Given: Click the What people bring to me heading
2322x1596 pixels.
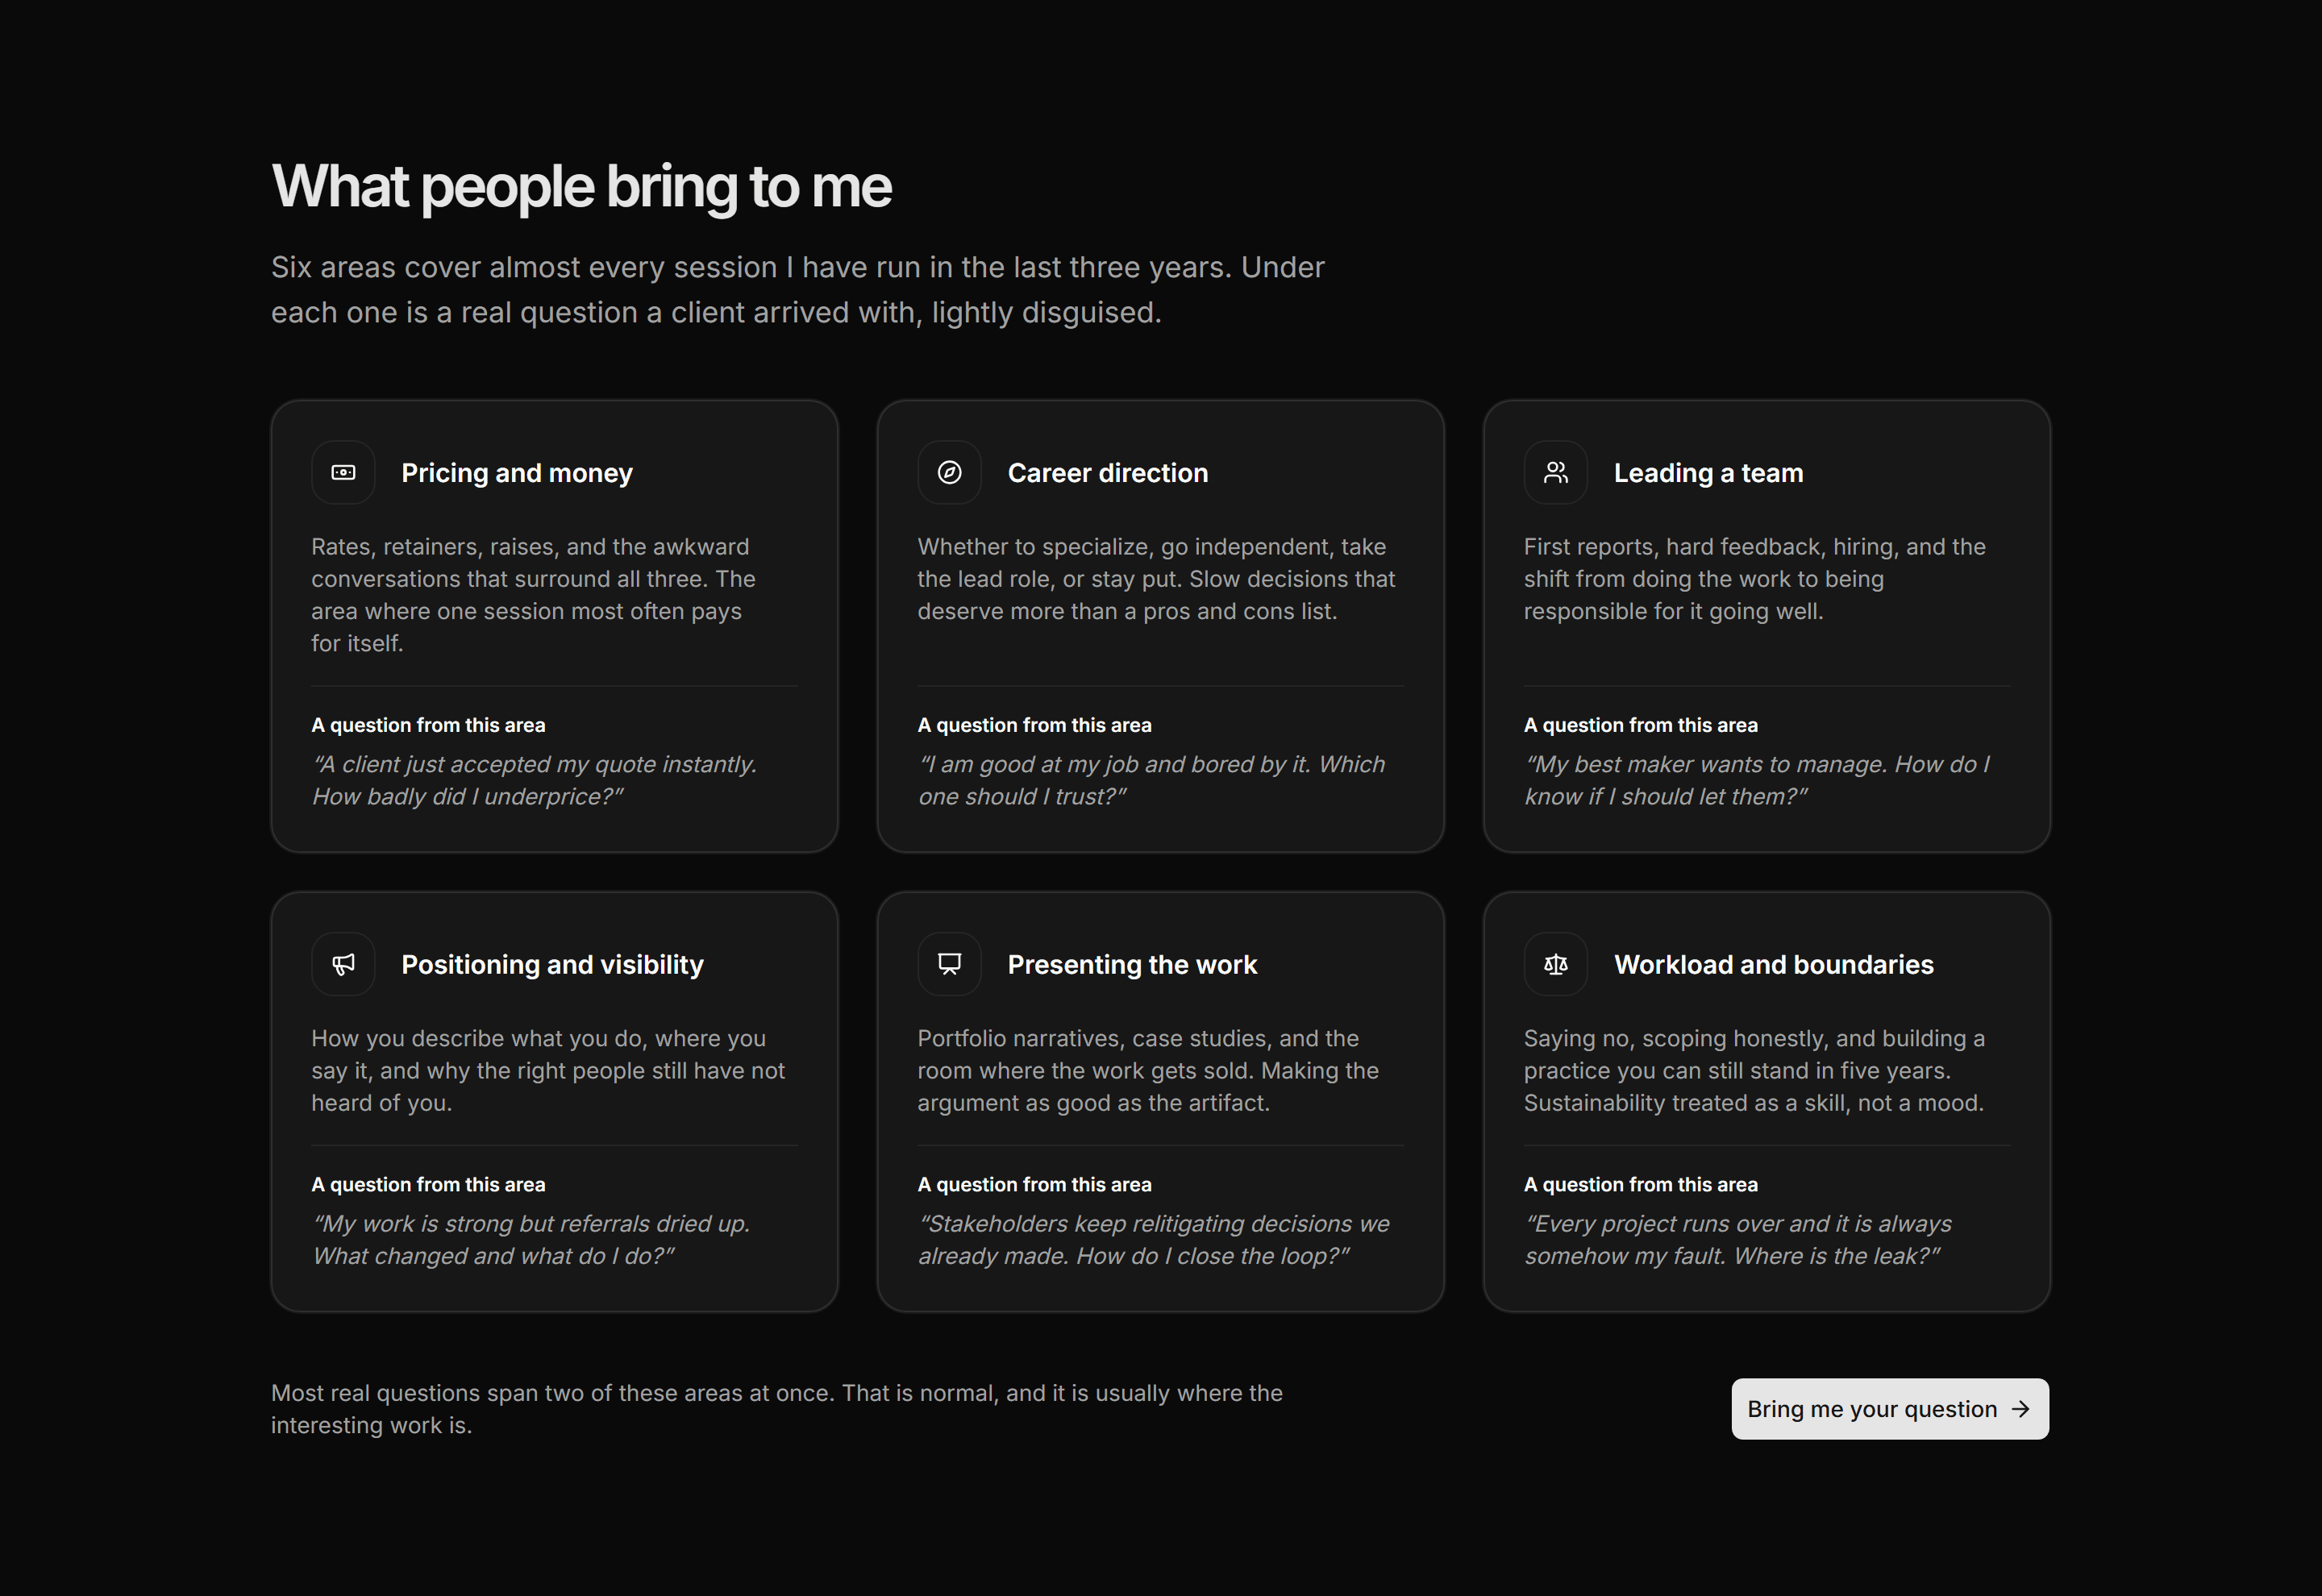Looking at the screenshot, I should (581, 187).
